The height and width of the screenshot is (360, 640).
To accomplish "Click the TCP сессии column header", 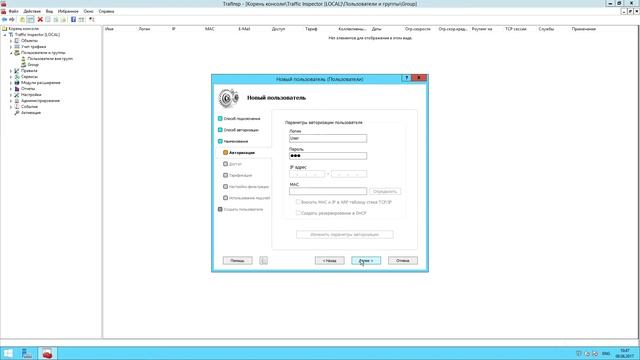I will pos(516,29).
